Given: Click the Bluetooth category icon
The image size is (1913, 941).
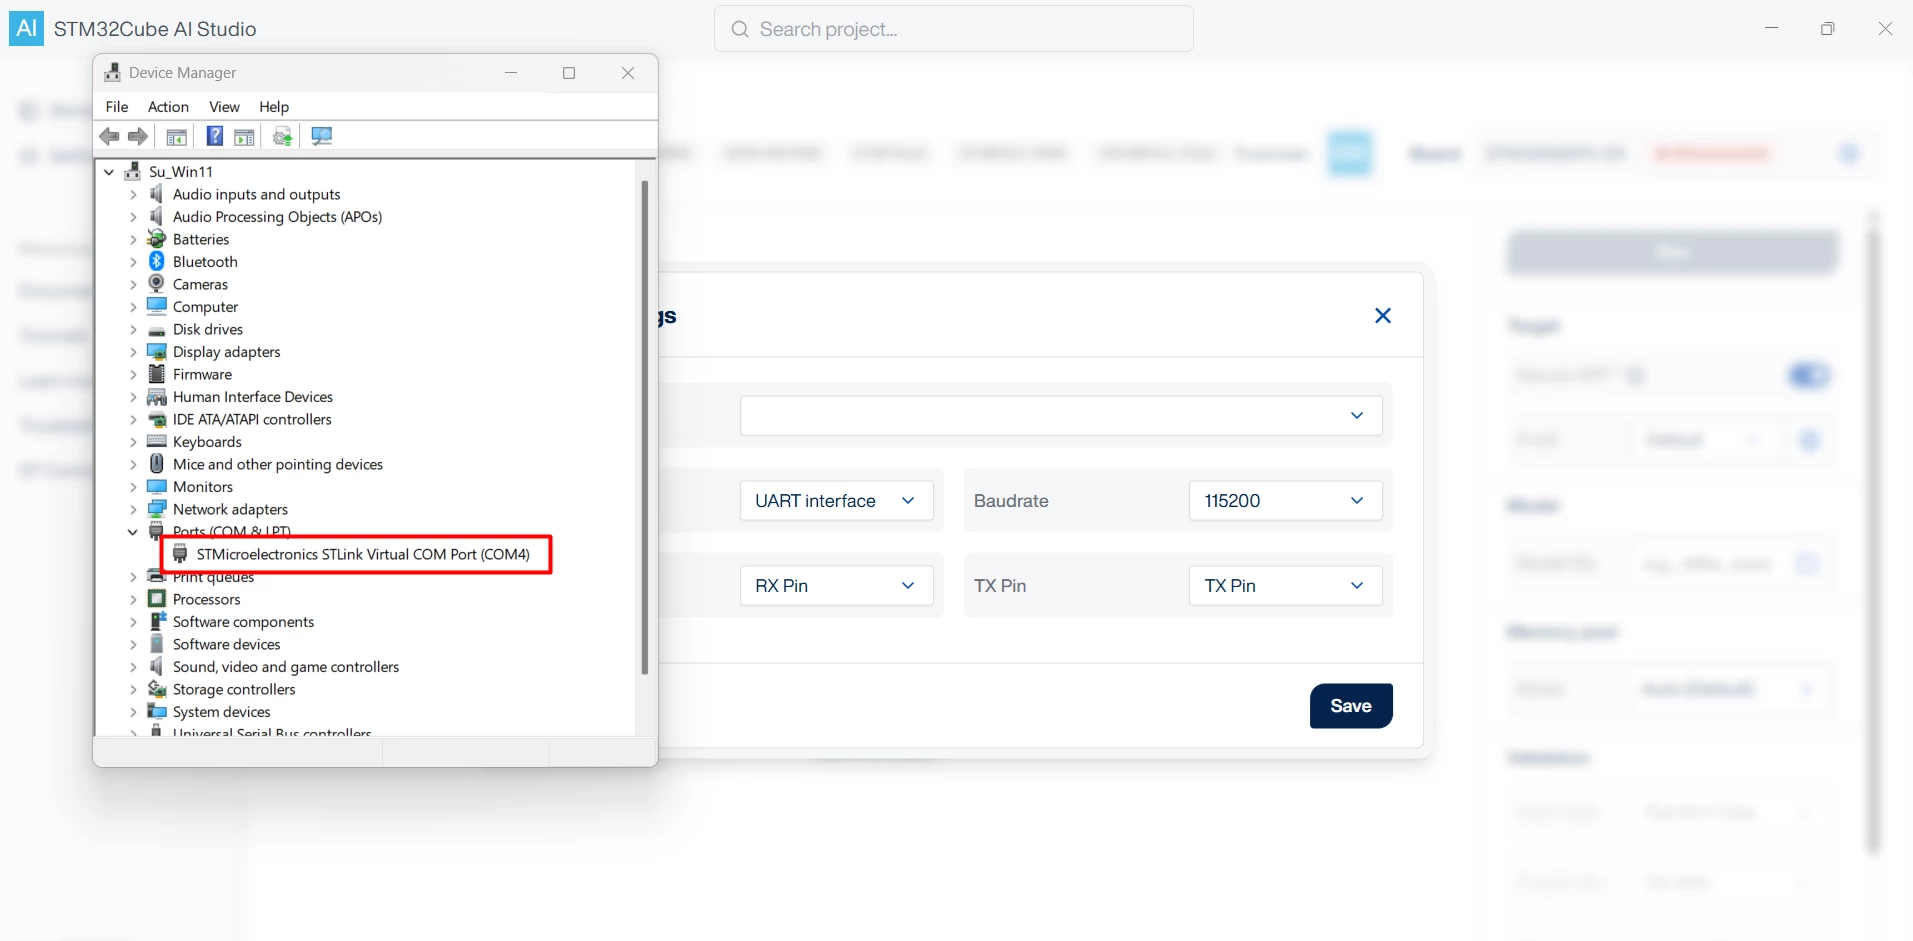Looking at the screenshot, I should click(157, 261).
